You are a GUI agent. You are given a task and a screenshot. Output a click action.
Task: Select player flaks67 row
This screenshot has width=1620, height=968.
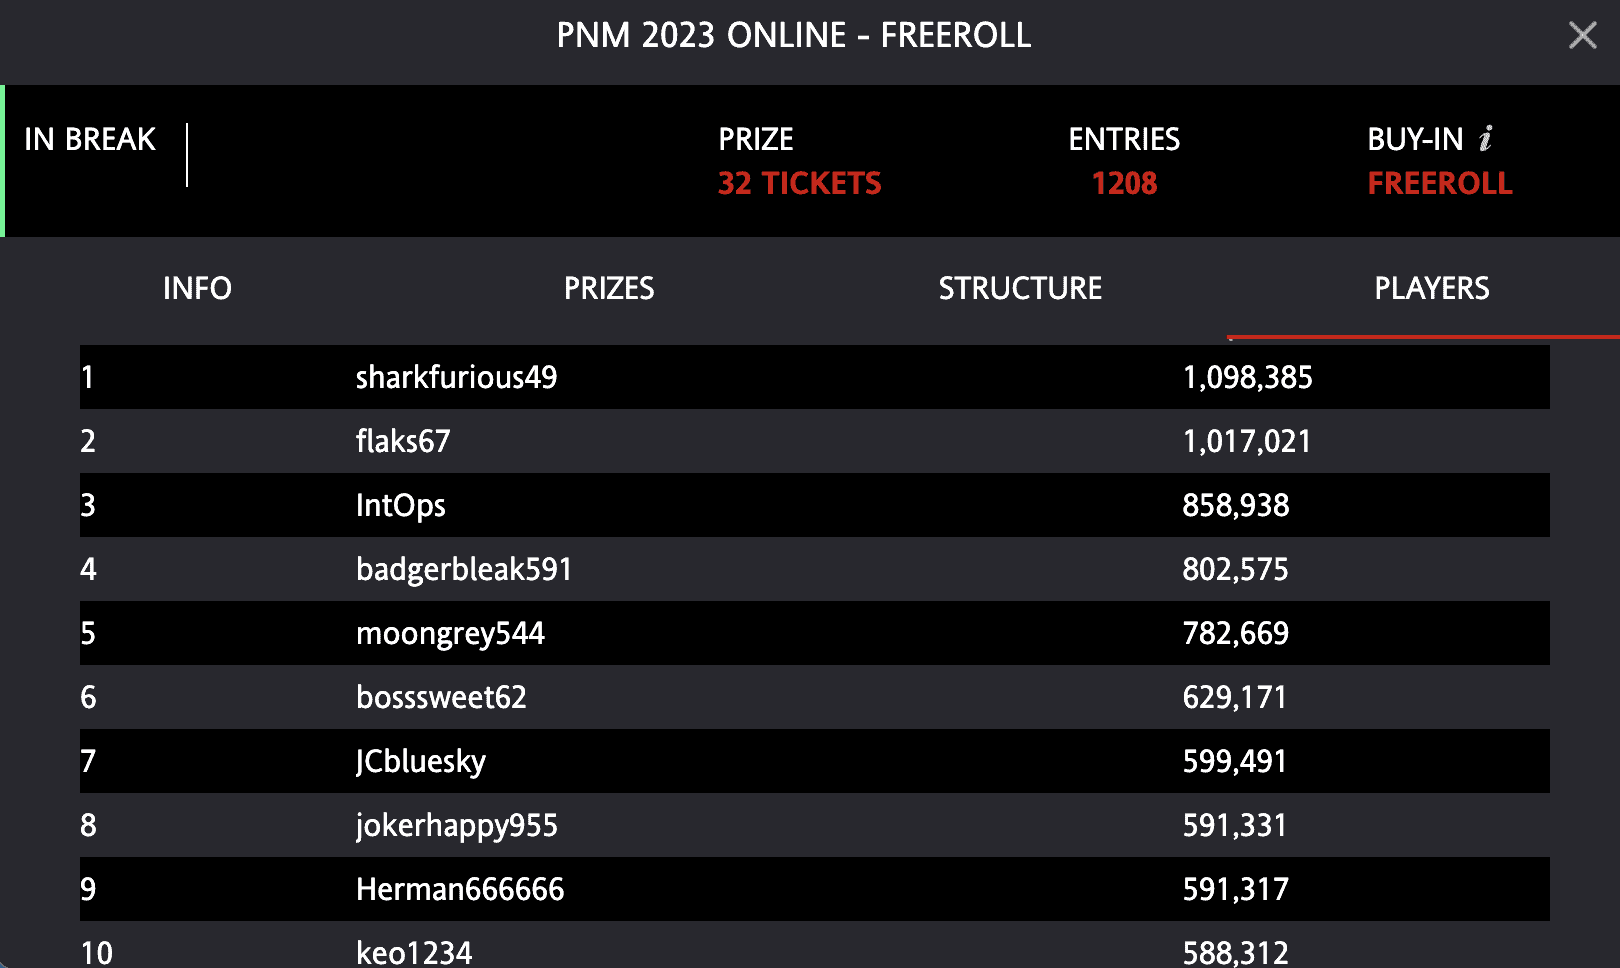point(815,441)
